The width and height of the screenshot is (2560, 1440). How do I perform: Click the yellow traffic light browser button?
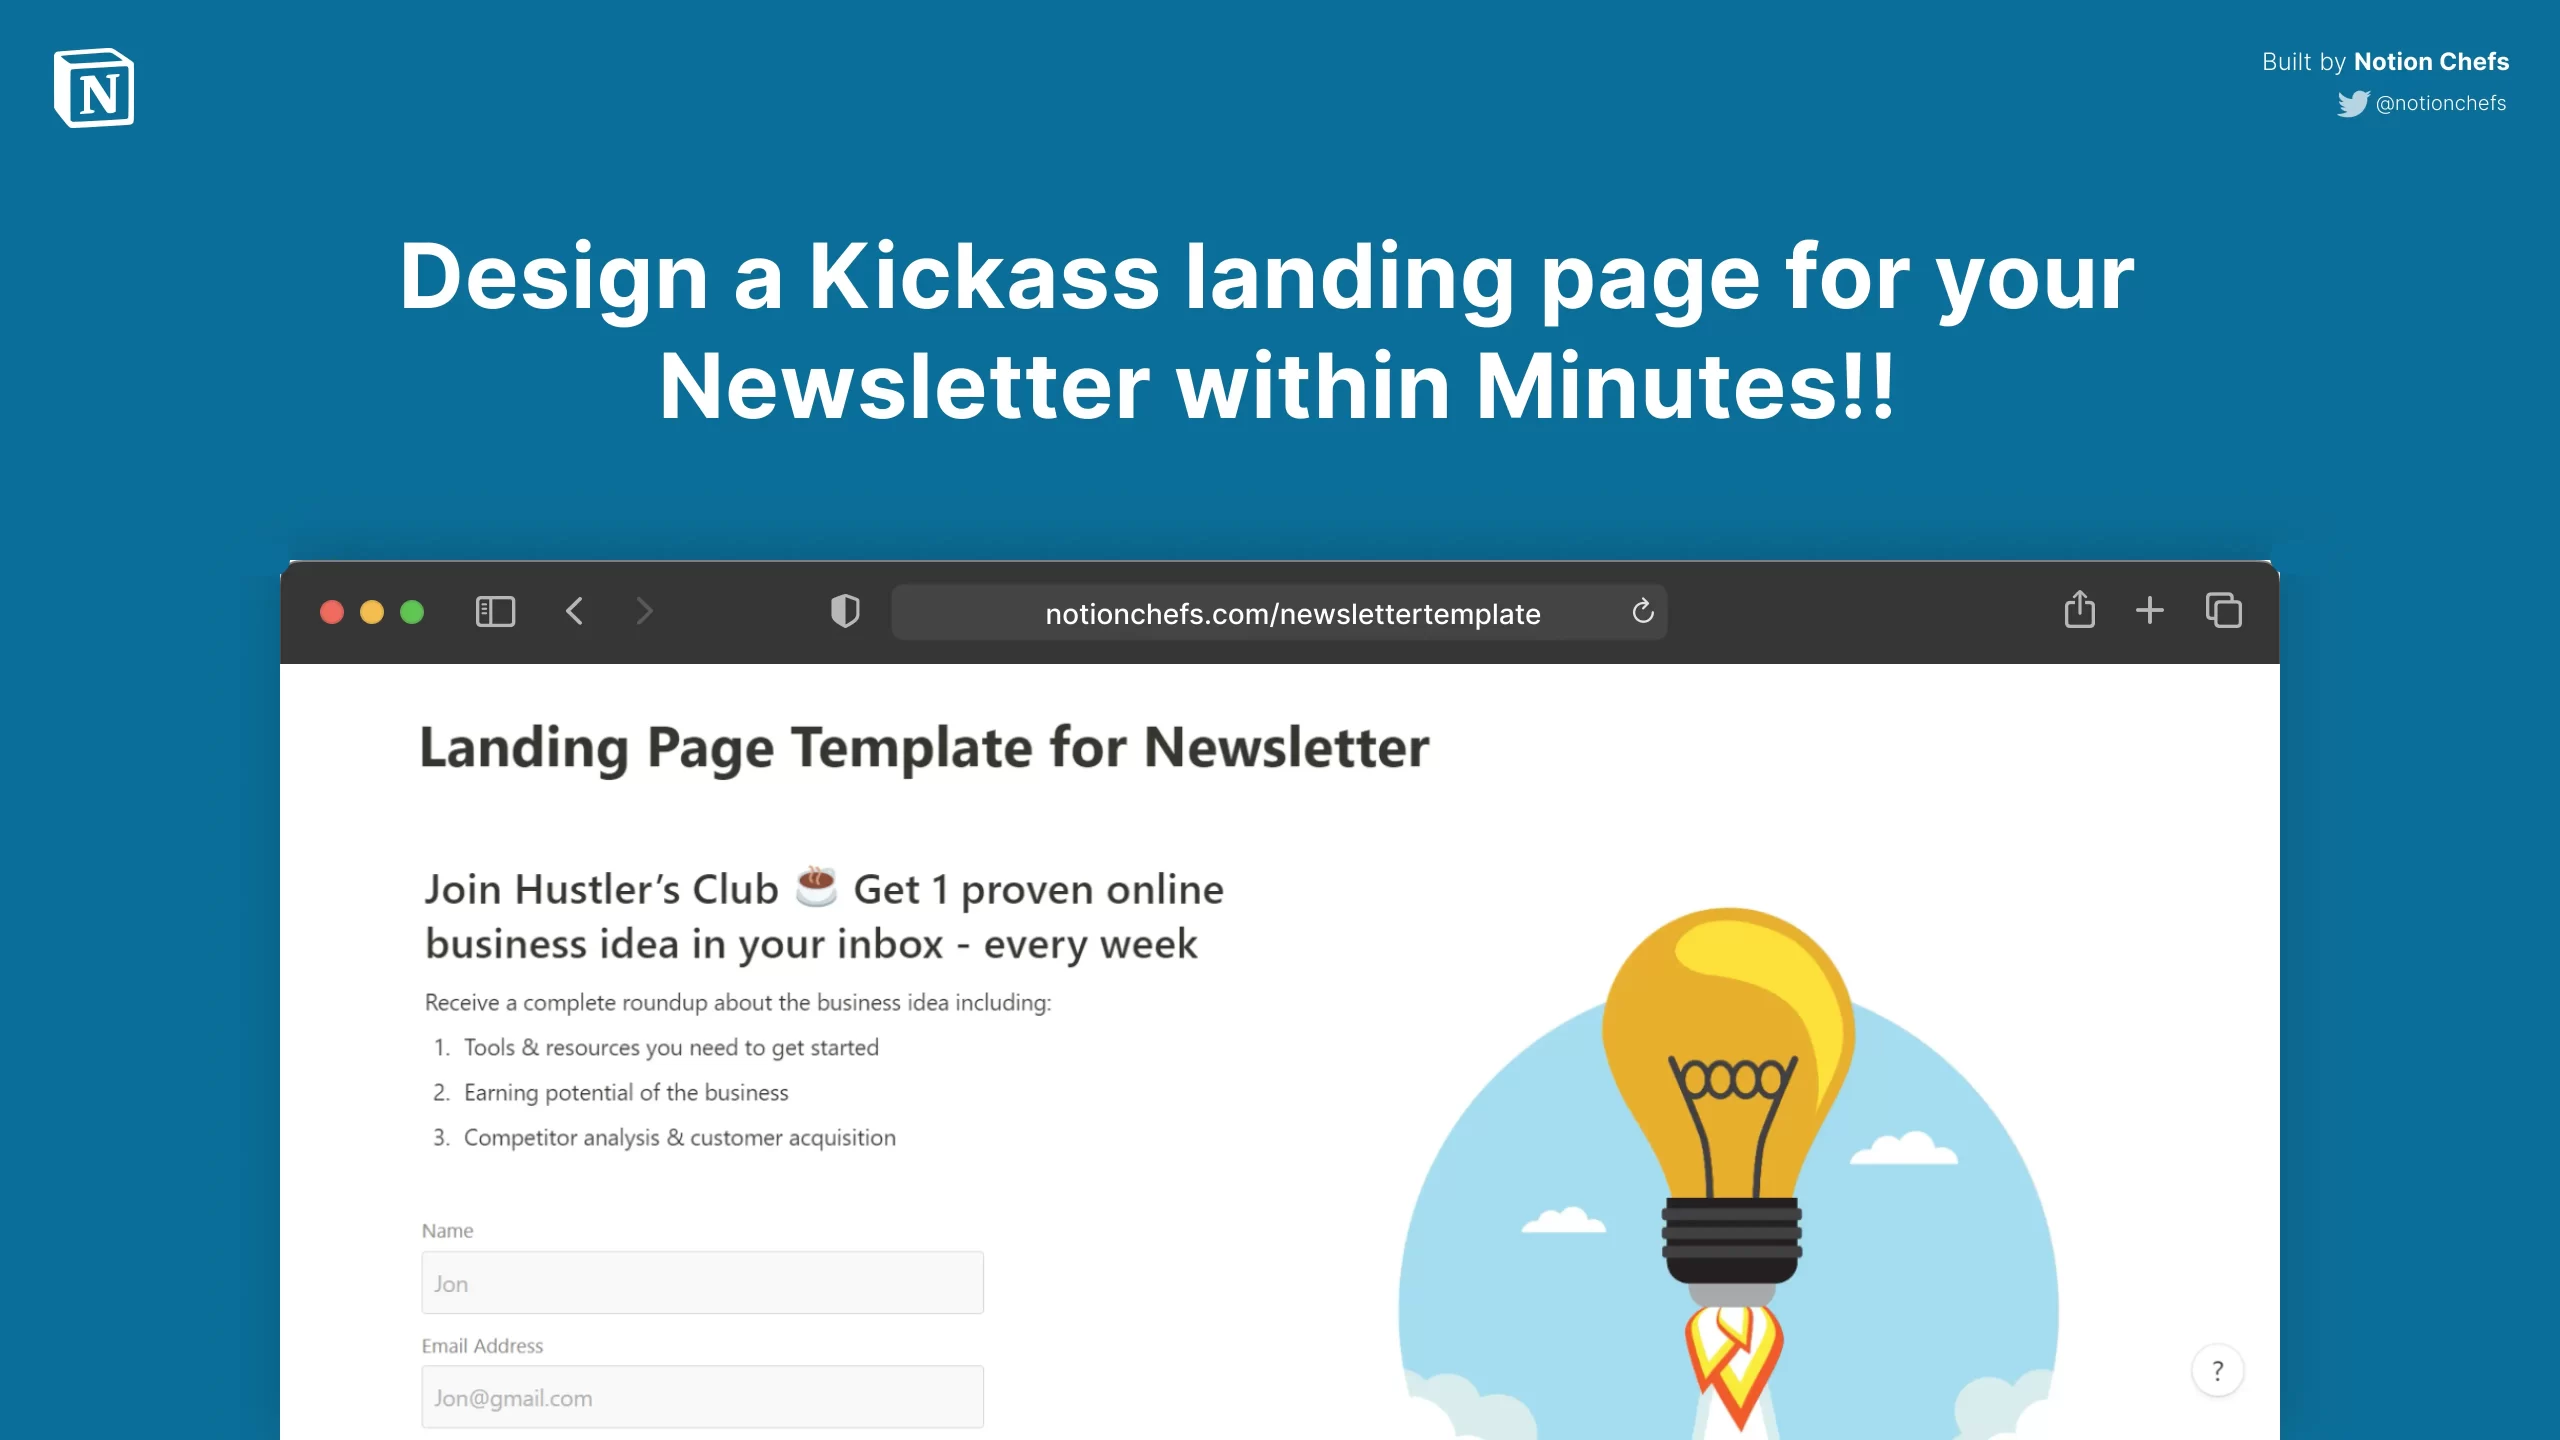pos(371,612)
